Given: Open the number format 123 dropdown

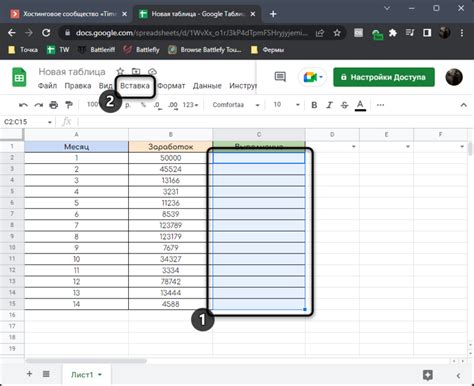Looking at the screenshot, I should click(190, 105).
